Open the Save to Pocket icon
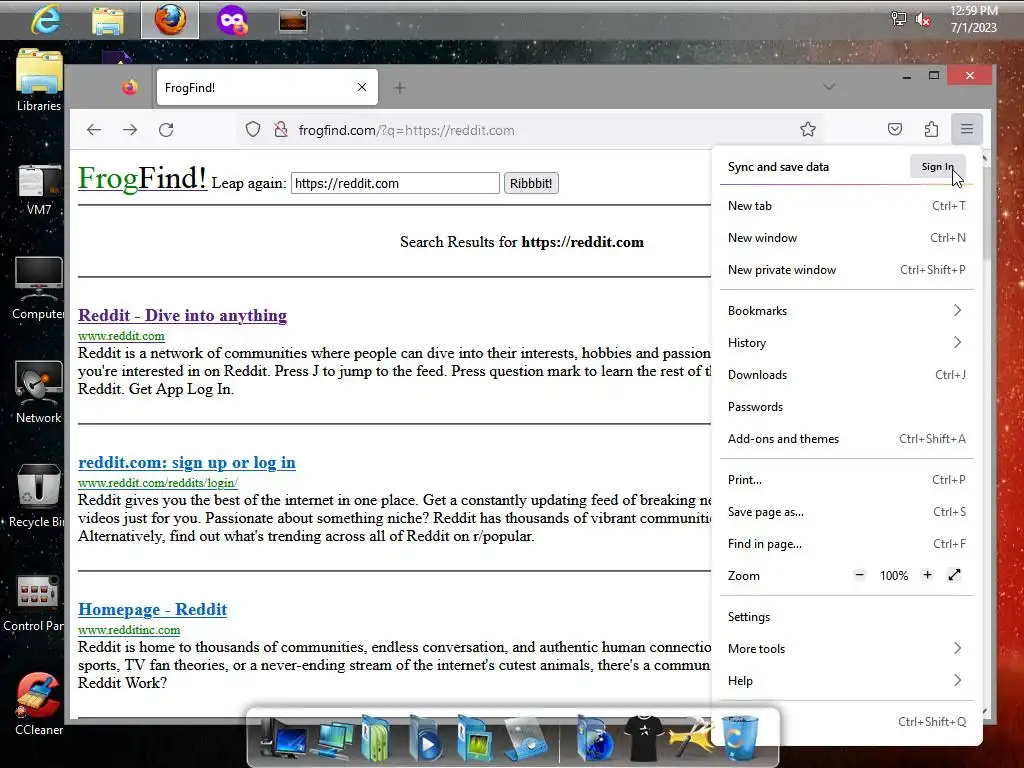The height and width of the screenshot is (768, 1024). click(x=895, y=129)
